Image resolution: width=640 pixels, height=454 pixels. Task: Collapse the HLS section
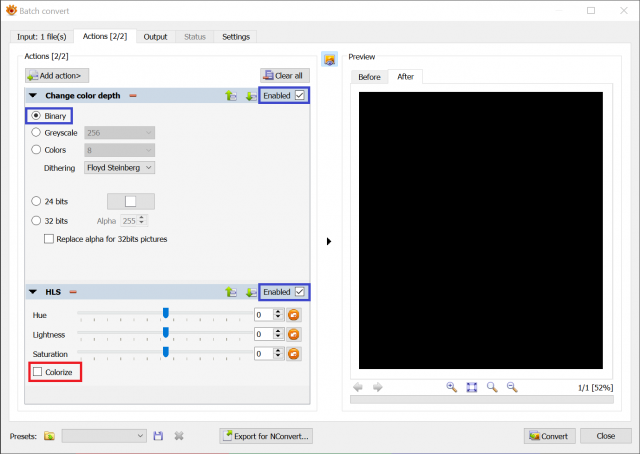tap(33, 292)
